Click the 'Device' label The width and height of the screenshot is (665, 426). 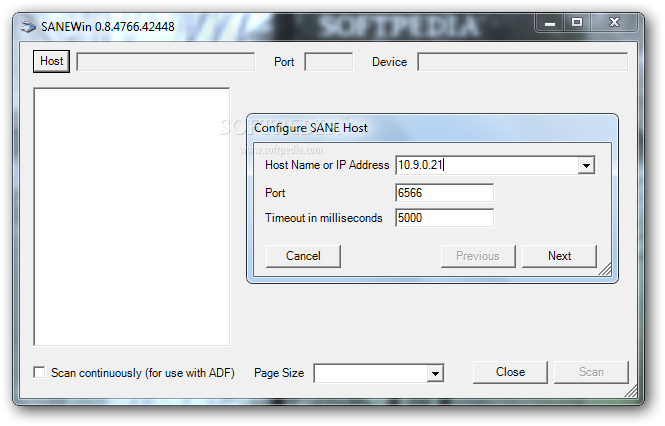tap(389, 62)
